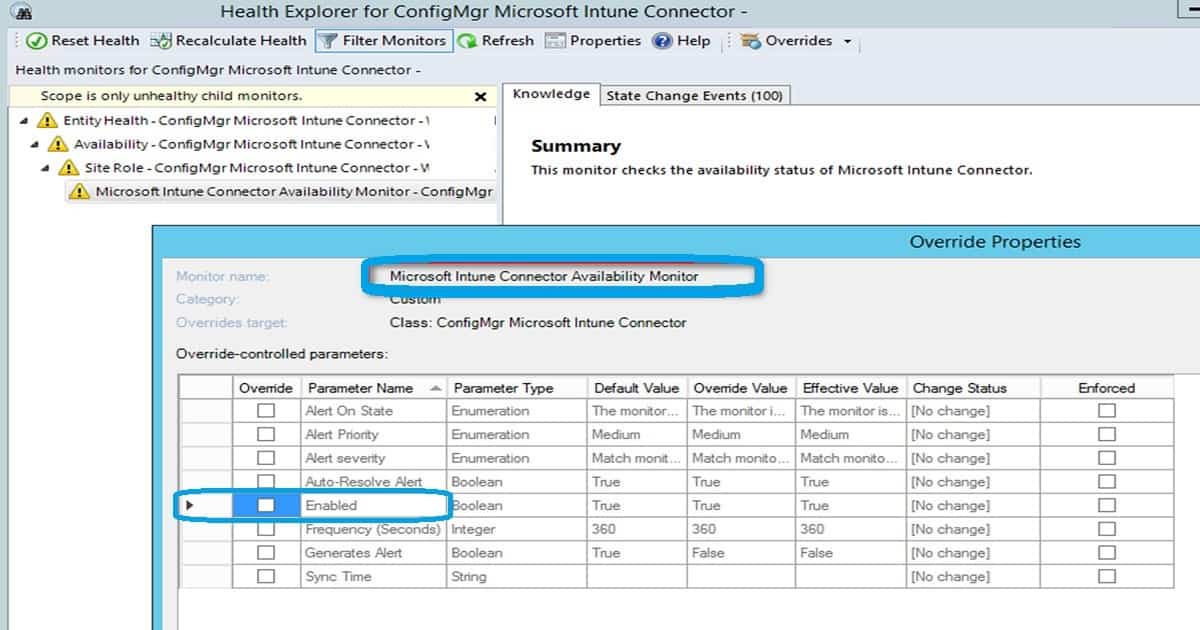Image resolution: width=1200 pixels, height=630 pixels.
Task: Select the Enabled row arrow indicator
Action: (x=191, y=506)
